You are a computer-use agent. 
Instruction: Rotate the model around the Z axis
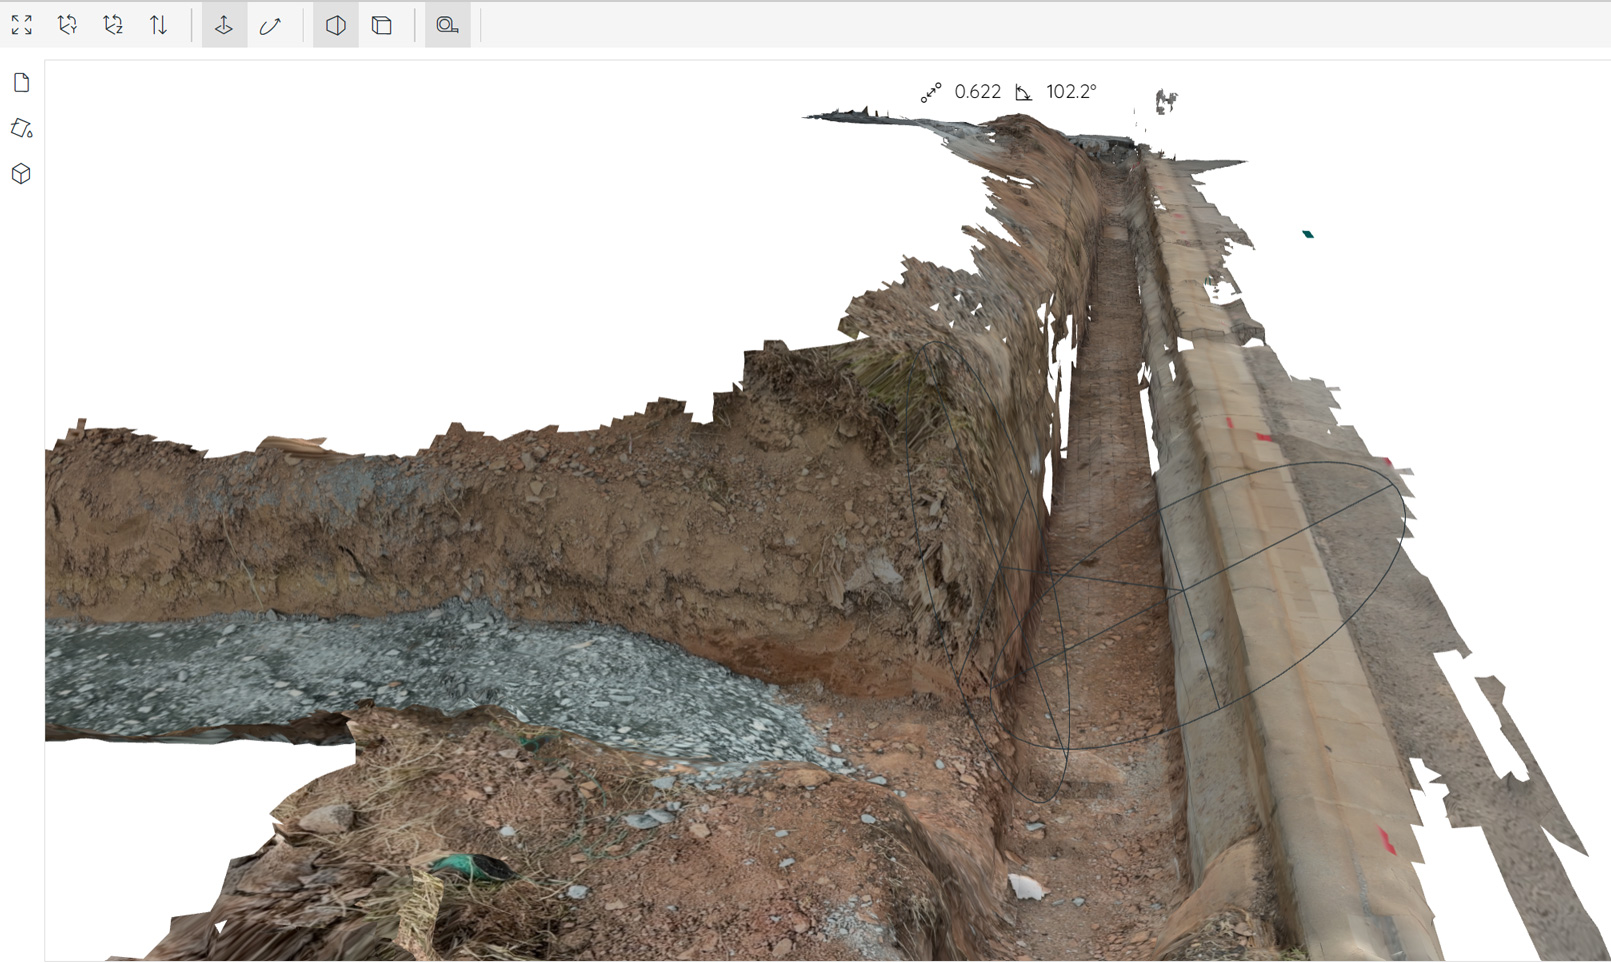tap(113, 26)
